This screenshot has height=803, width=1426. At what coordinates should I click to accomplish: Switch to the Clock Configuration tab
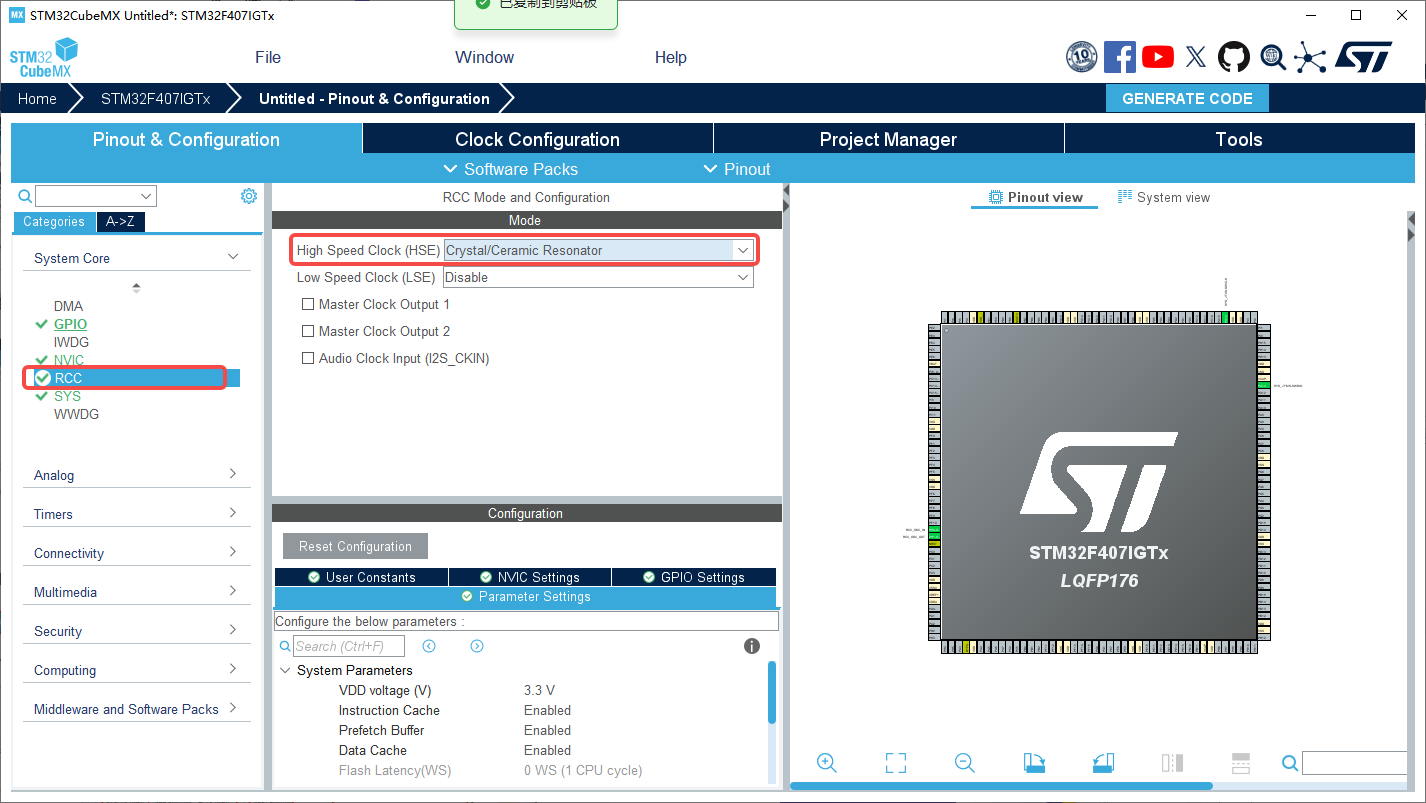pyautogui.click(x=536, y=139)
